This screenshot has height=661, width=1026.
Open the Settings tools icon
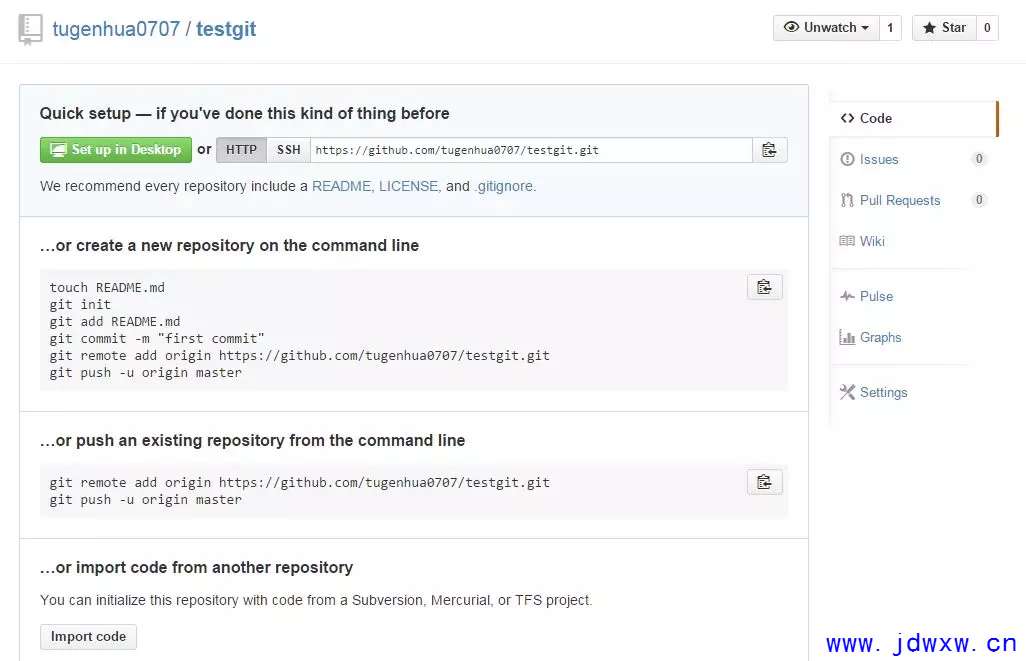[847, 392]
